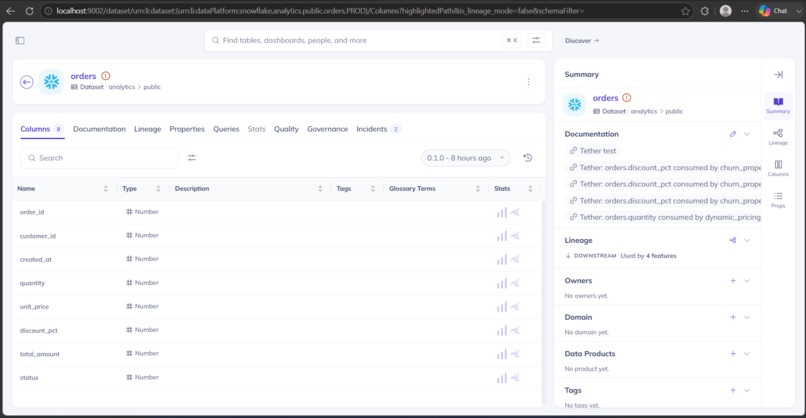Screen dimensions: 806x418
Task: Open the orders link in Summary panel
Action: pyautogui.click(x=606, y=98)
